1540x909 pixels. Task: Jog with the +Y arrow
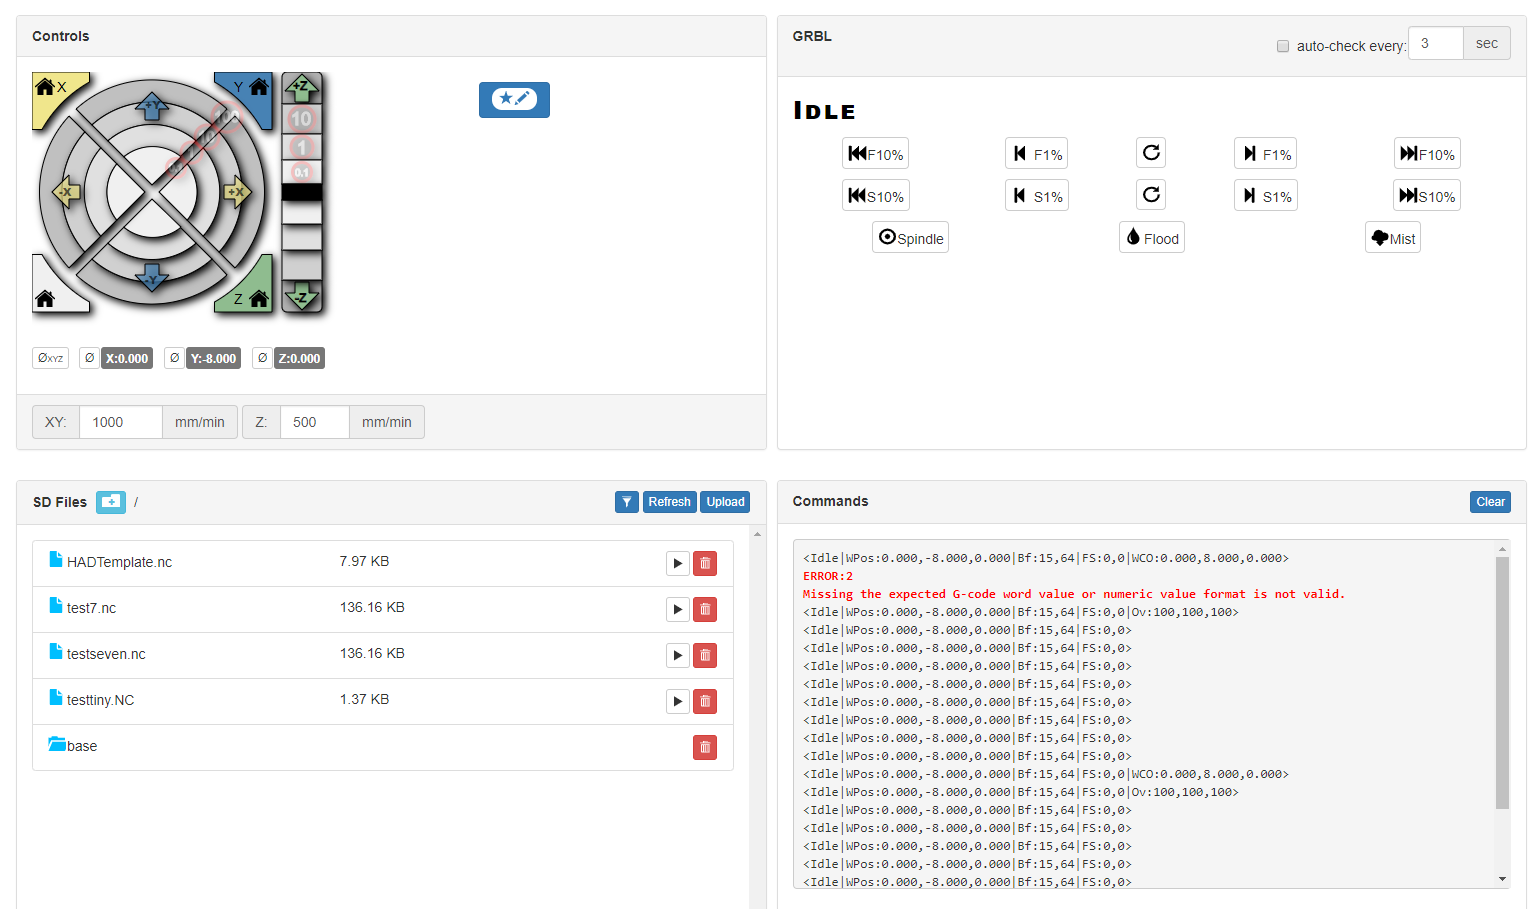coord(152,106)
